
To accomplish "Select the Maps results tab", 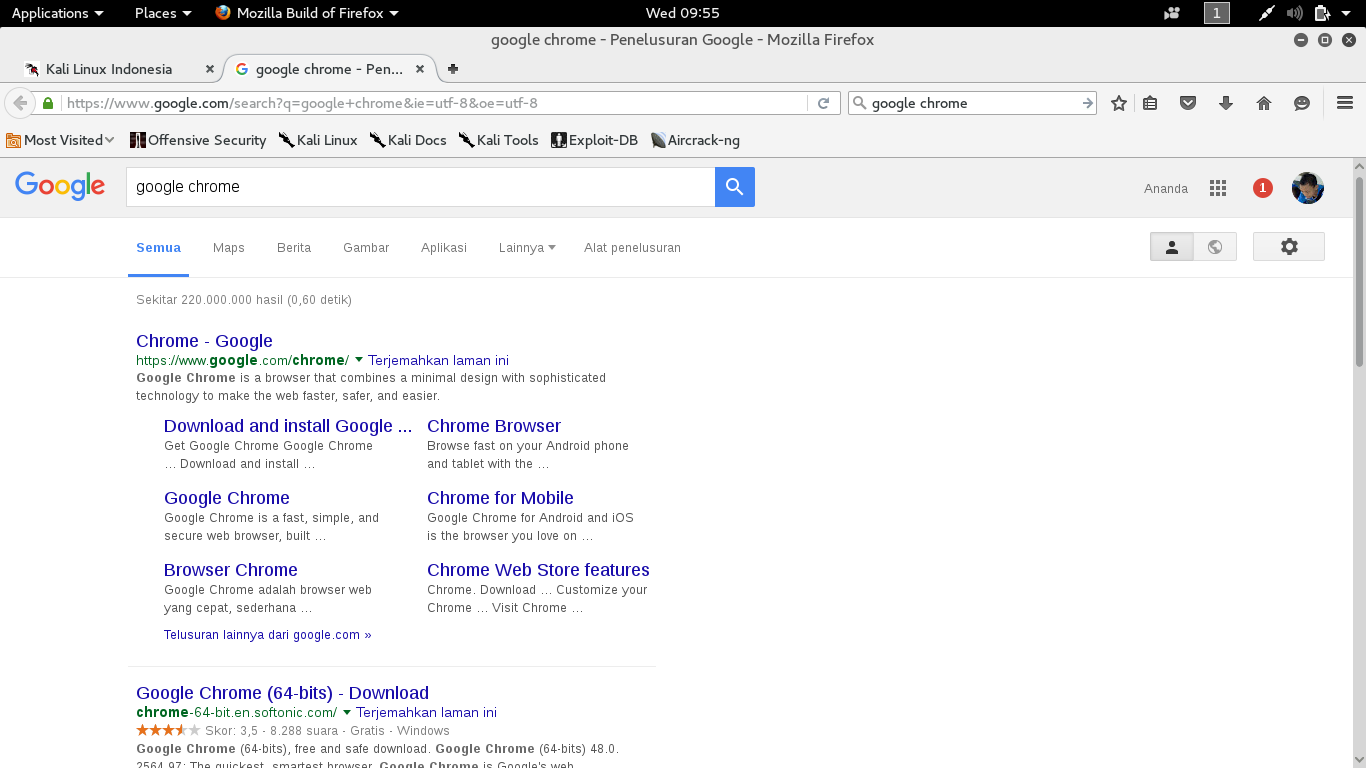I will tap(229, 248).
